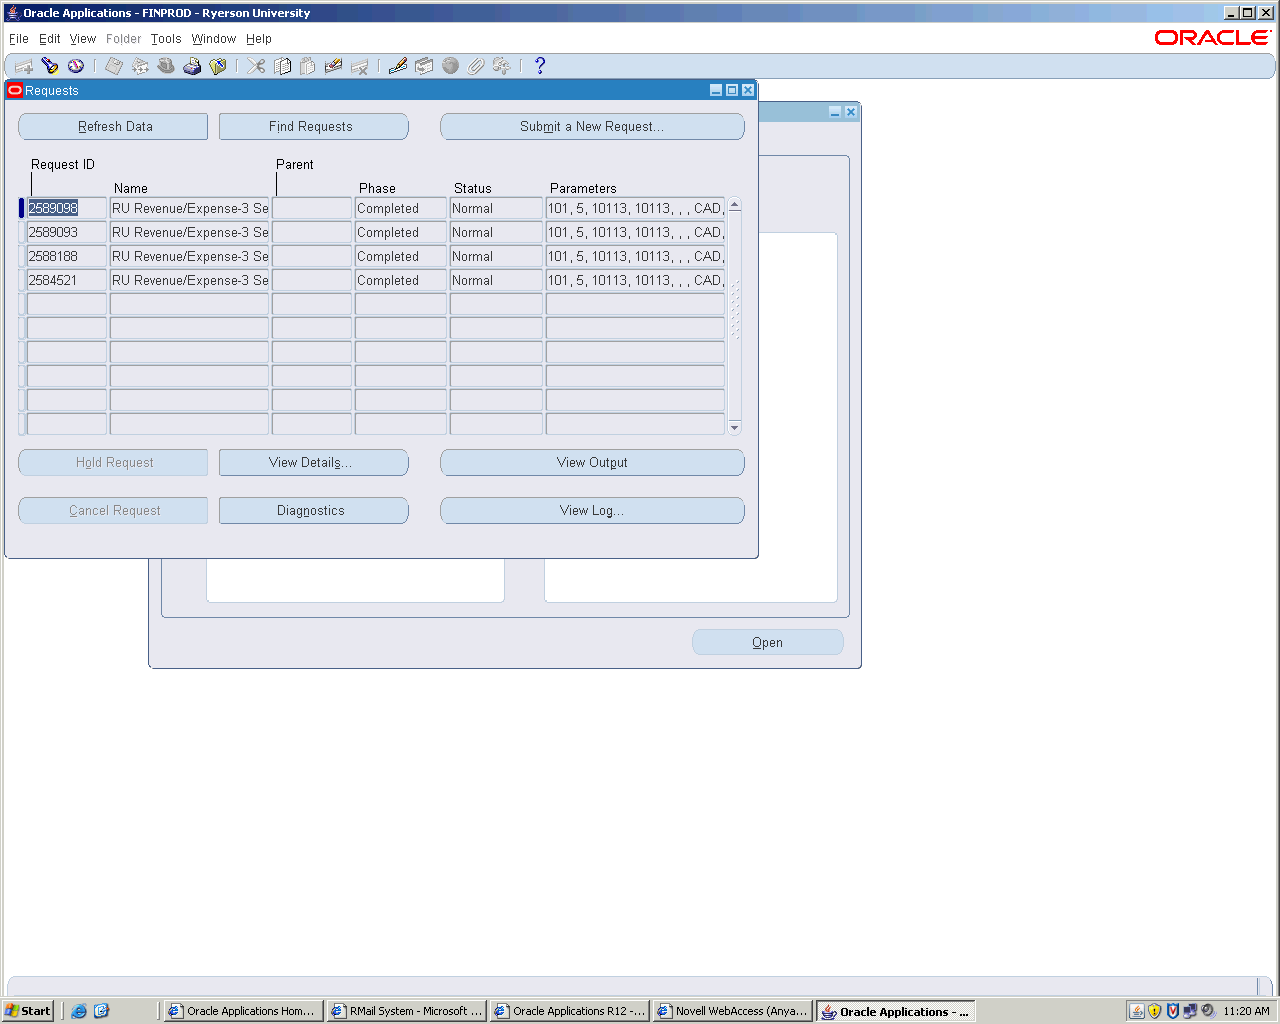Switch to RMail System taskbar window

tap(407, 1011)
